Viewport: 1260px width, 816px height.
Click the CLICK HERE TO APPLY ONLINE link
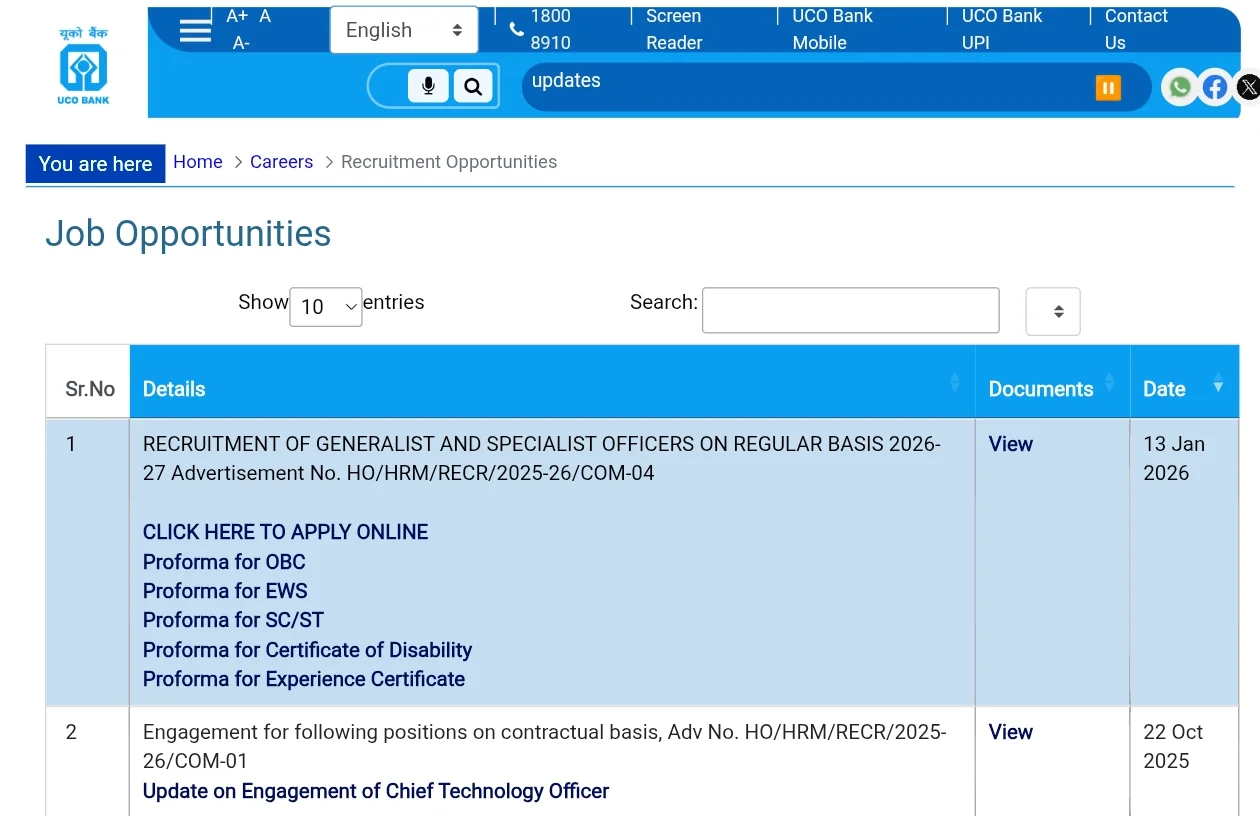tap(285, 532)
